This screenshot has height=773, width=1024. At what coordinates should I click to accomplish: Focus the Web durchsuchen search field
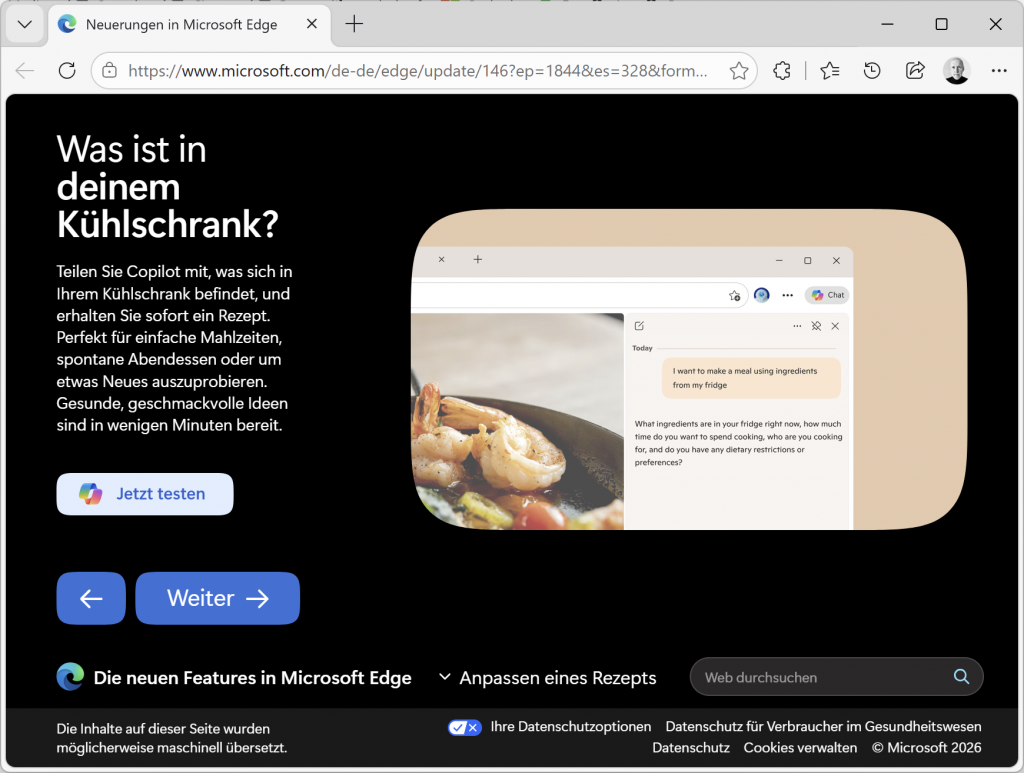click(820, 677)
